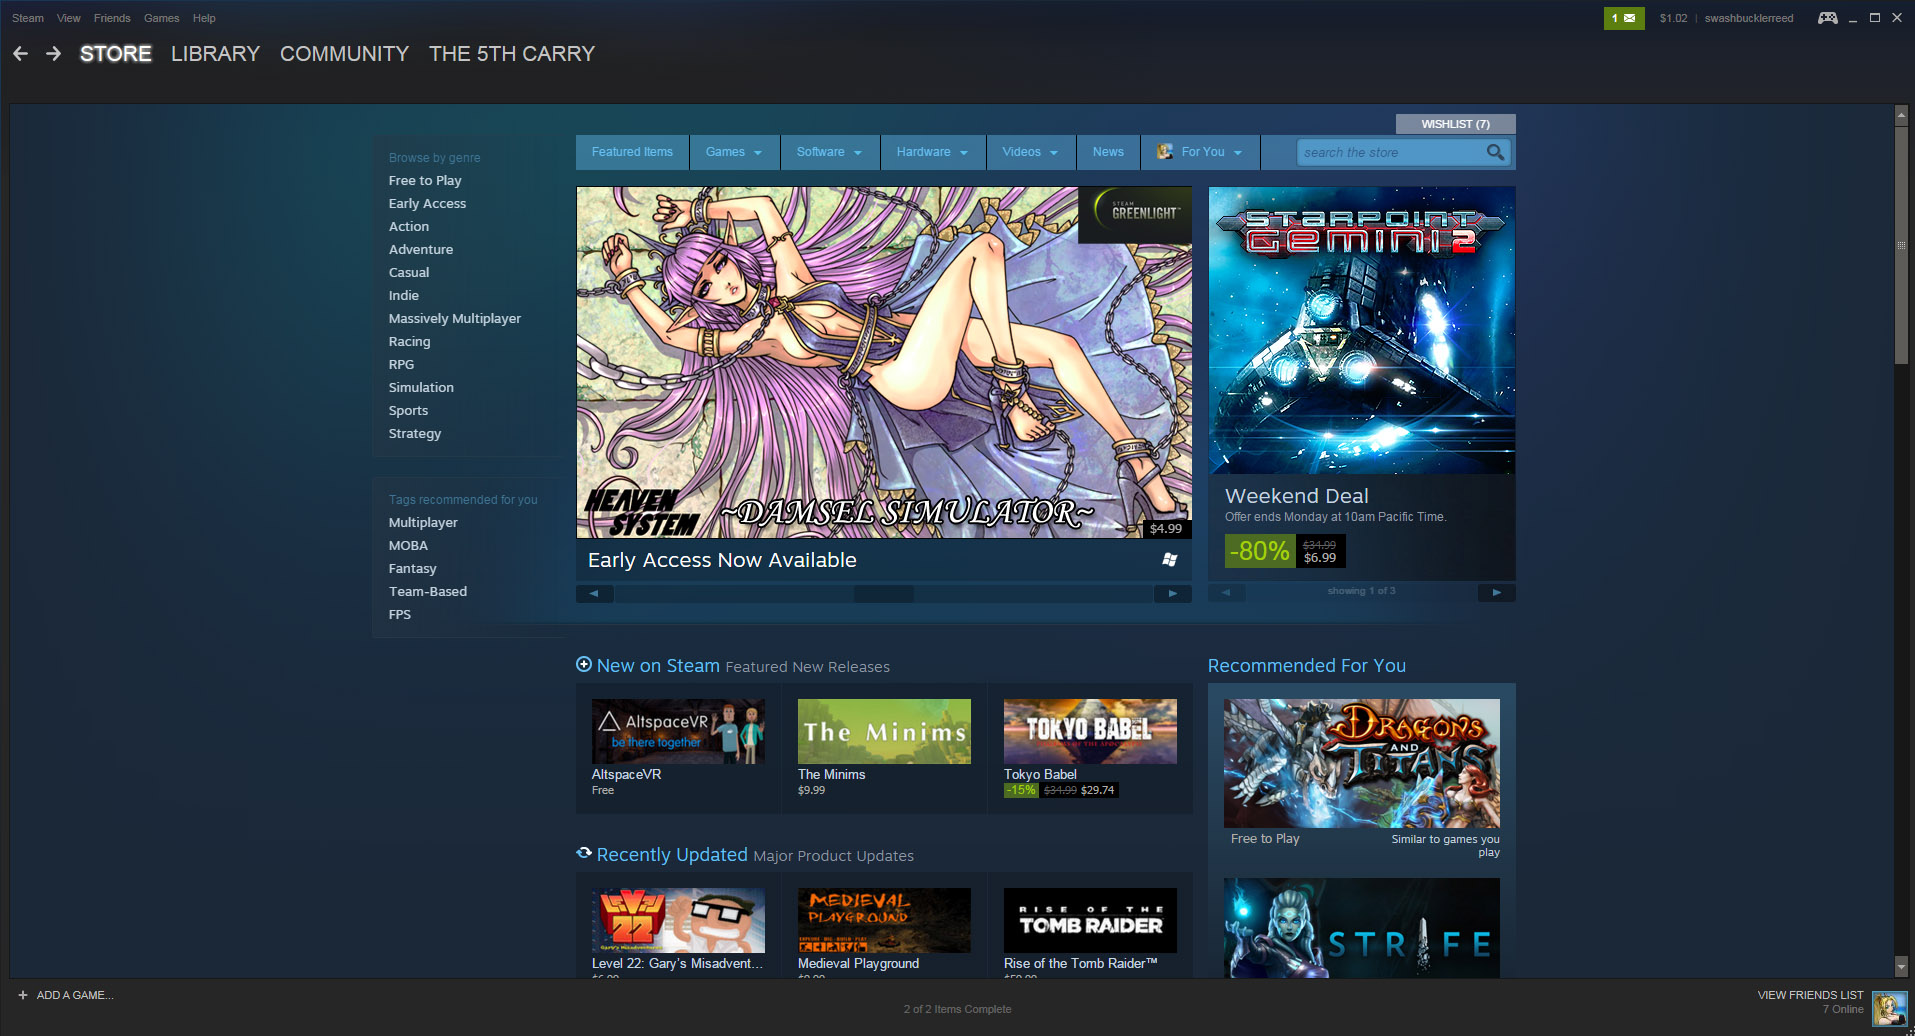Click the $1.02 wallet balance
Viewport: 1915px width, 1036px height.
(1673, 18)
